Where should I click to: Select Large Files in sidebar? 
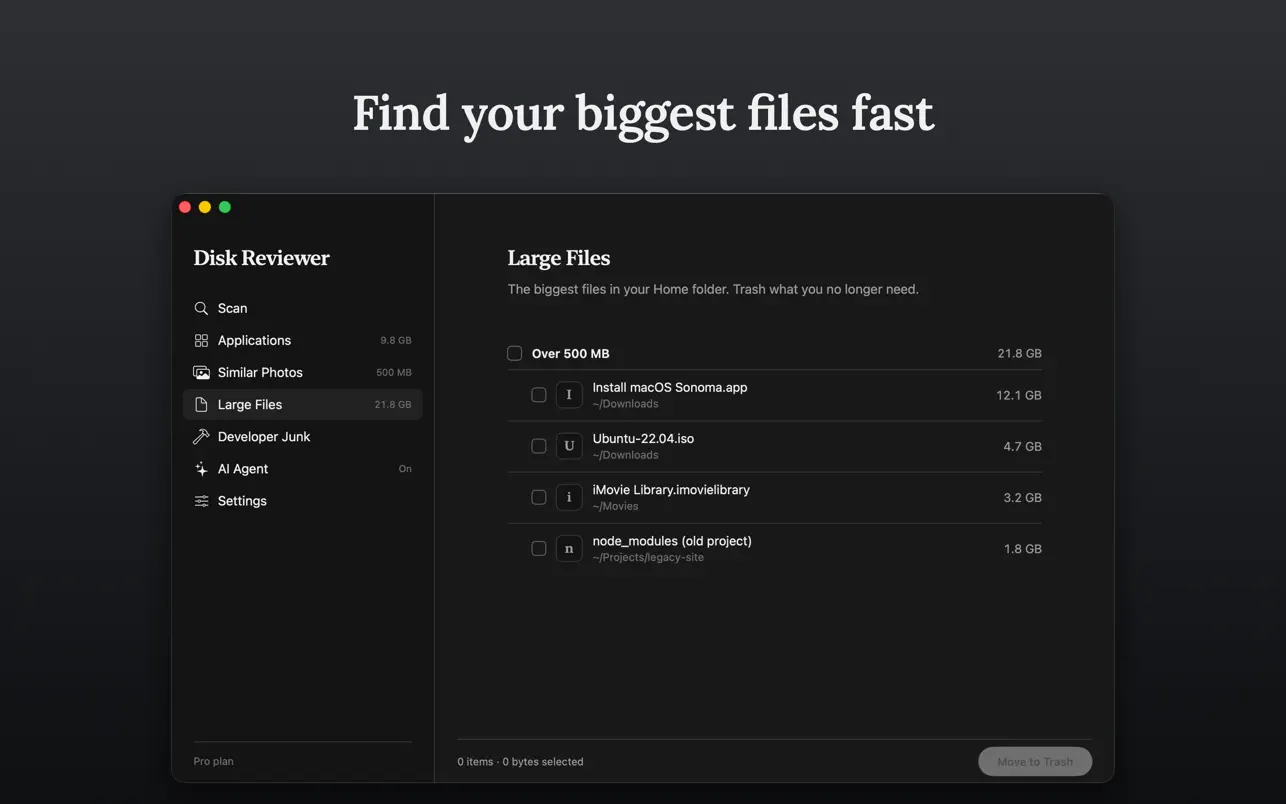(302, 404)
